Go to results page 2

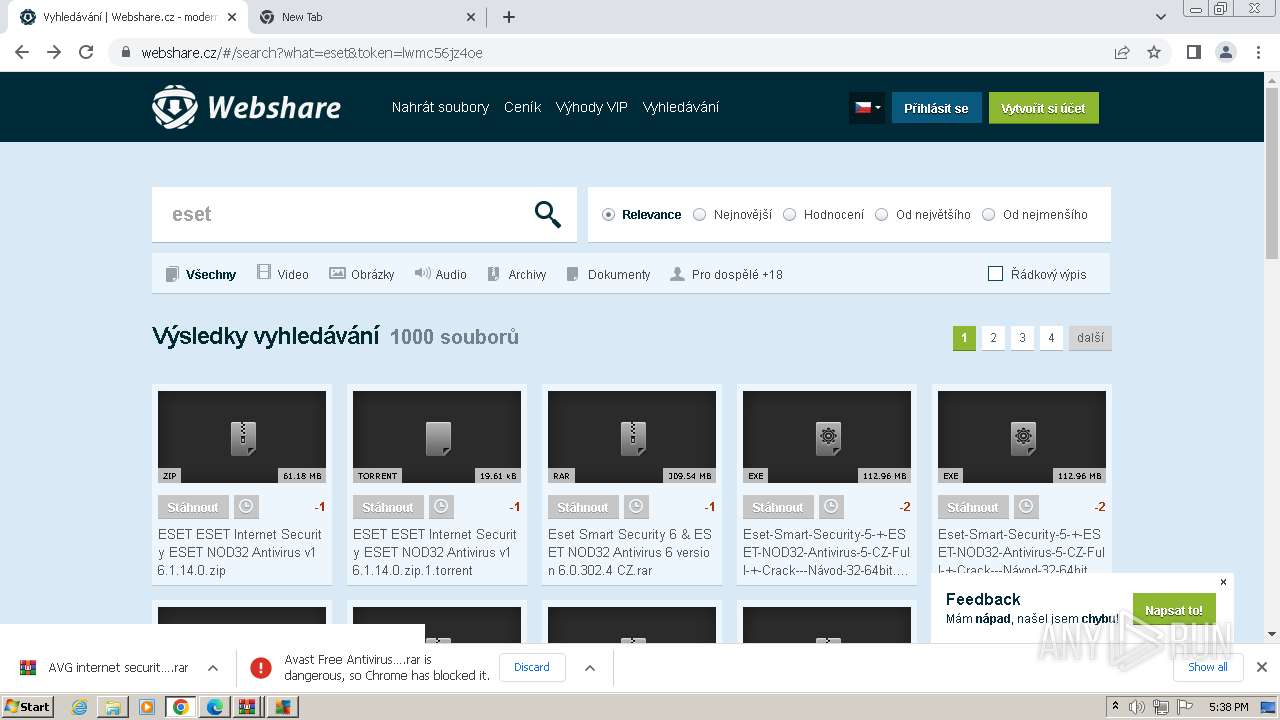point(993,338)
